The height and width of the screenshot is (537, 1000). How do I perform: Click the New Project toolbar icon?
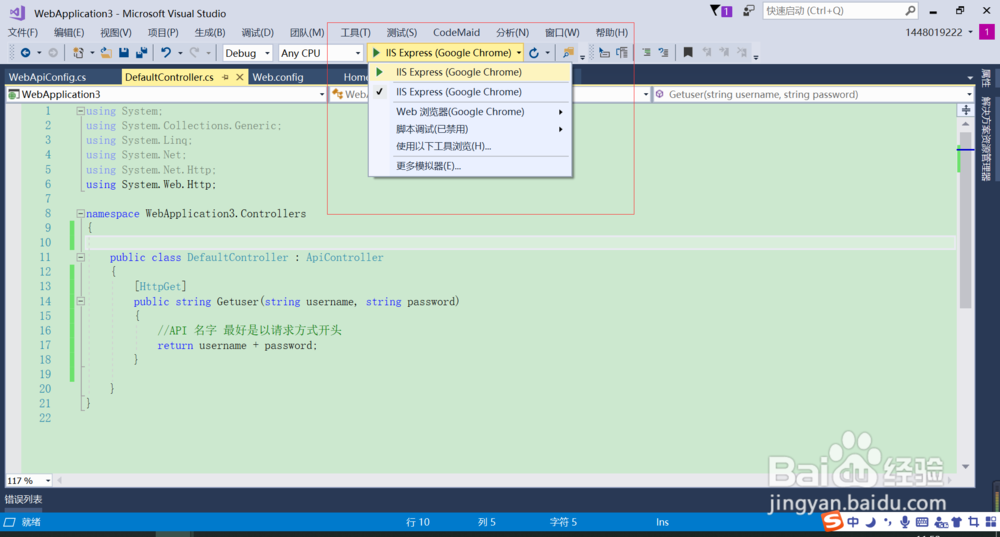pos(78,53)
